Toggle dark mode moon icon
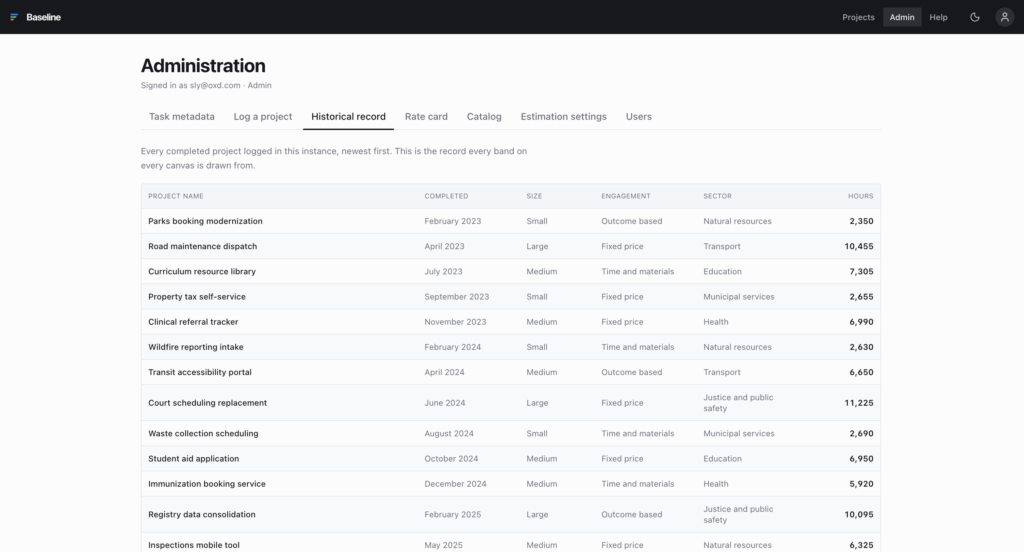 click(974, 17)
